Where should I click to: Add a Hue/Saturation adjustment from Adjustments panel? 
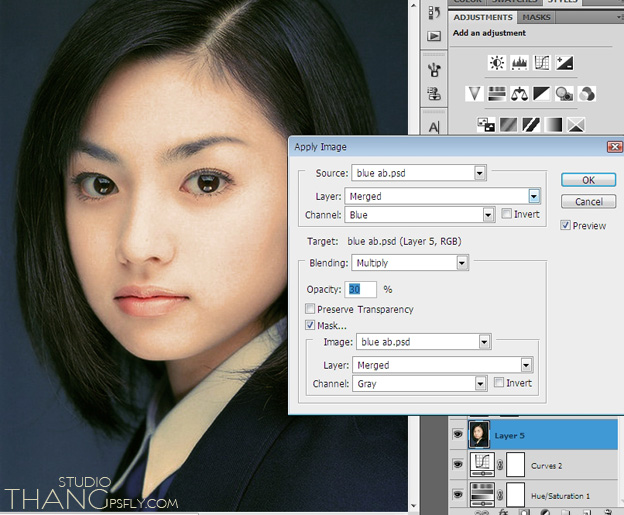pos(497,94)
